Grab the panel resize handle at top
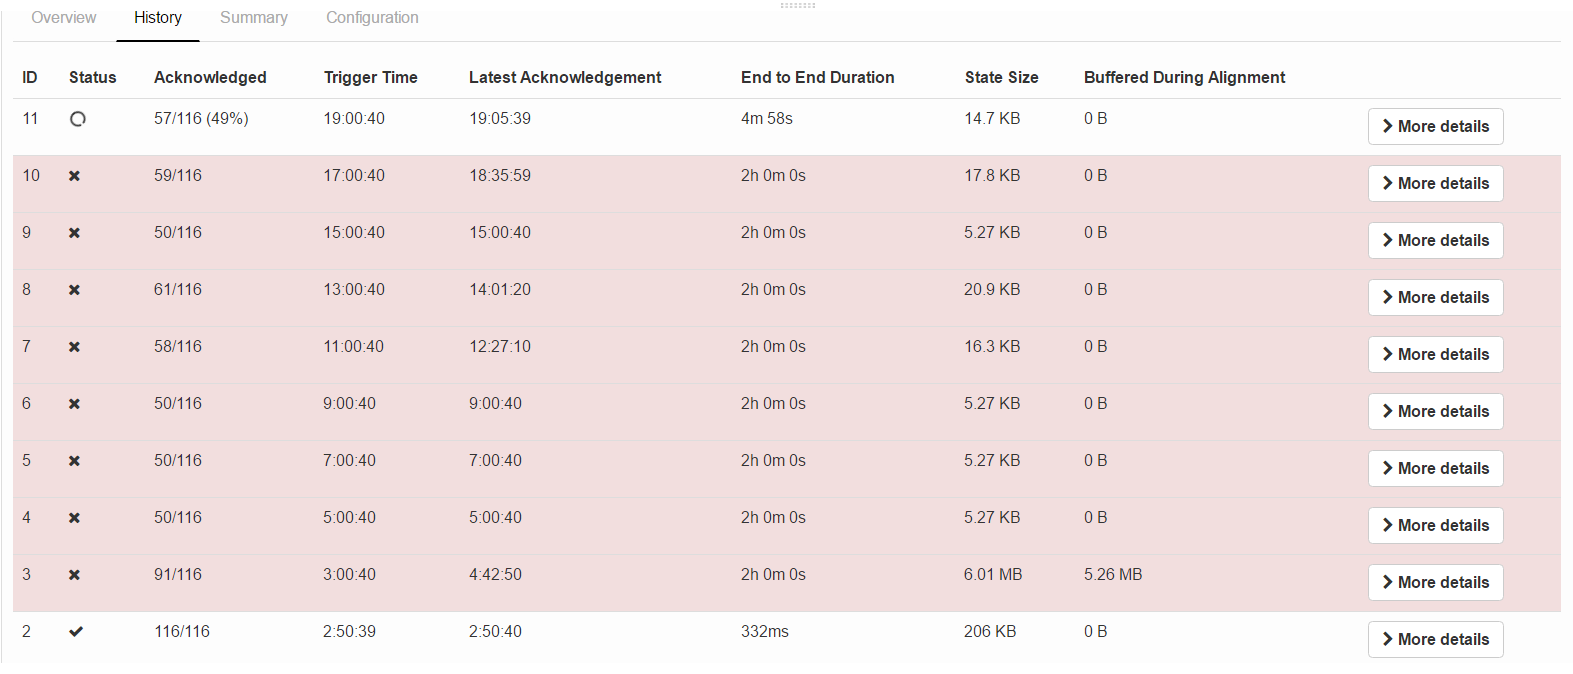The image size is (1573, 674). click(x=797, y=6)
